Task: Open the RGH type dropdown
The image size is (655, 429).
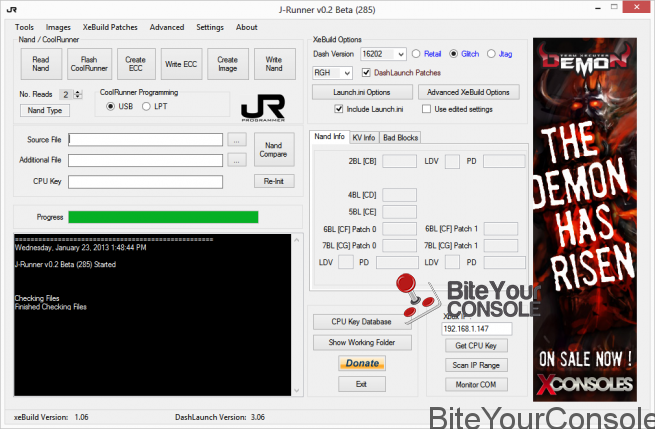Action: tap(332, 73)
